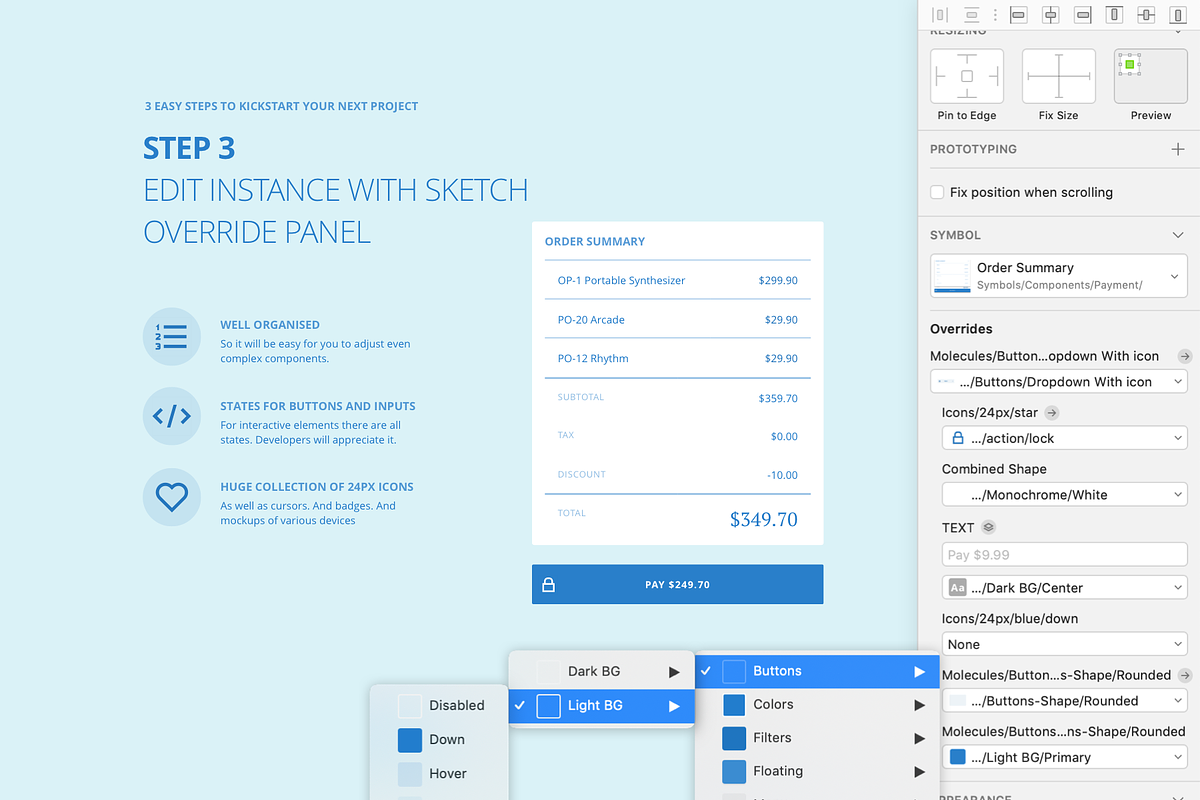Click layer-style icon next to TEXT

(x=989, y=527)
